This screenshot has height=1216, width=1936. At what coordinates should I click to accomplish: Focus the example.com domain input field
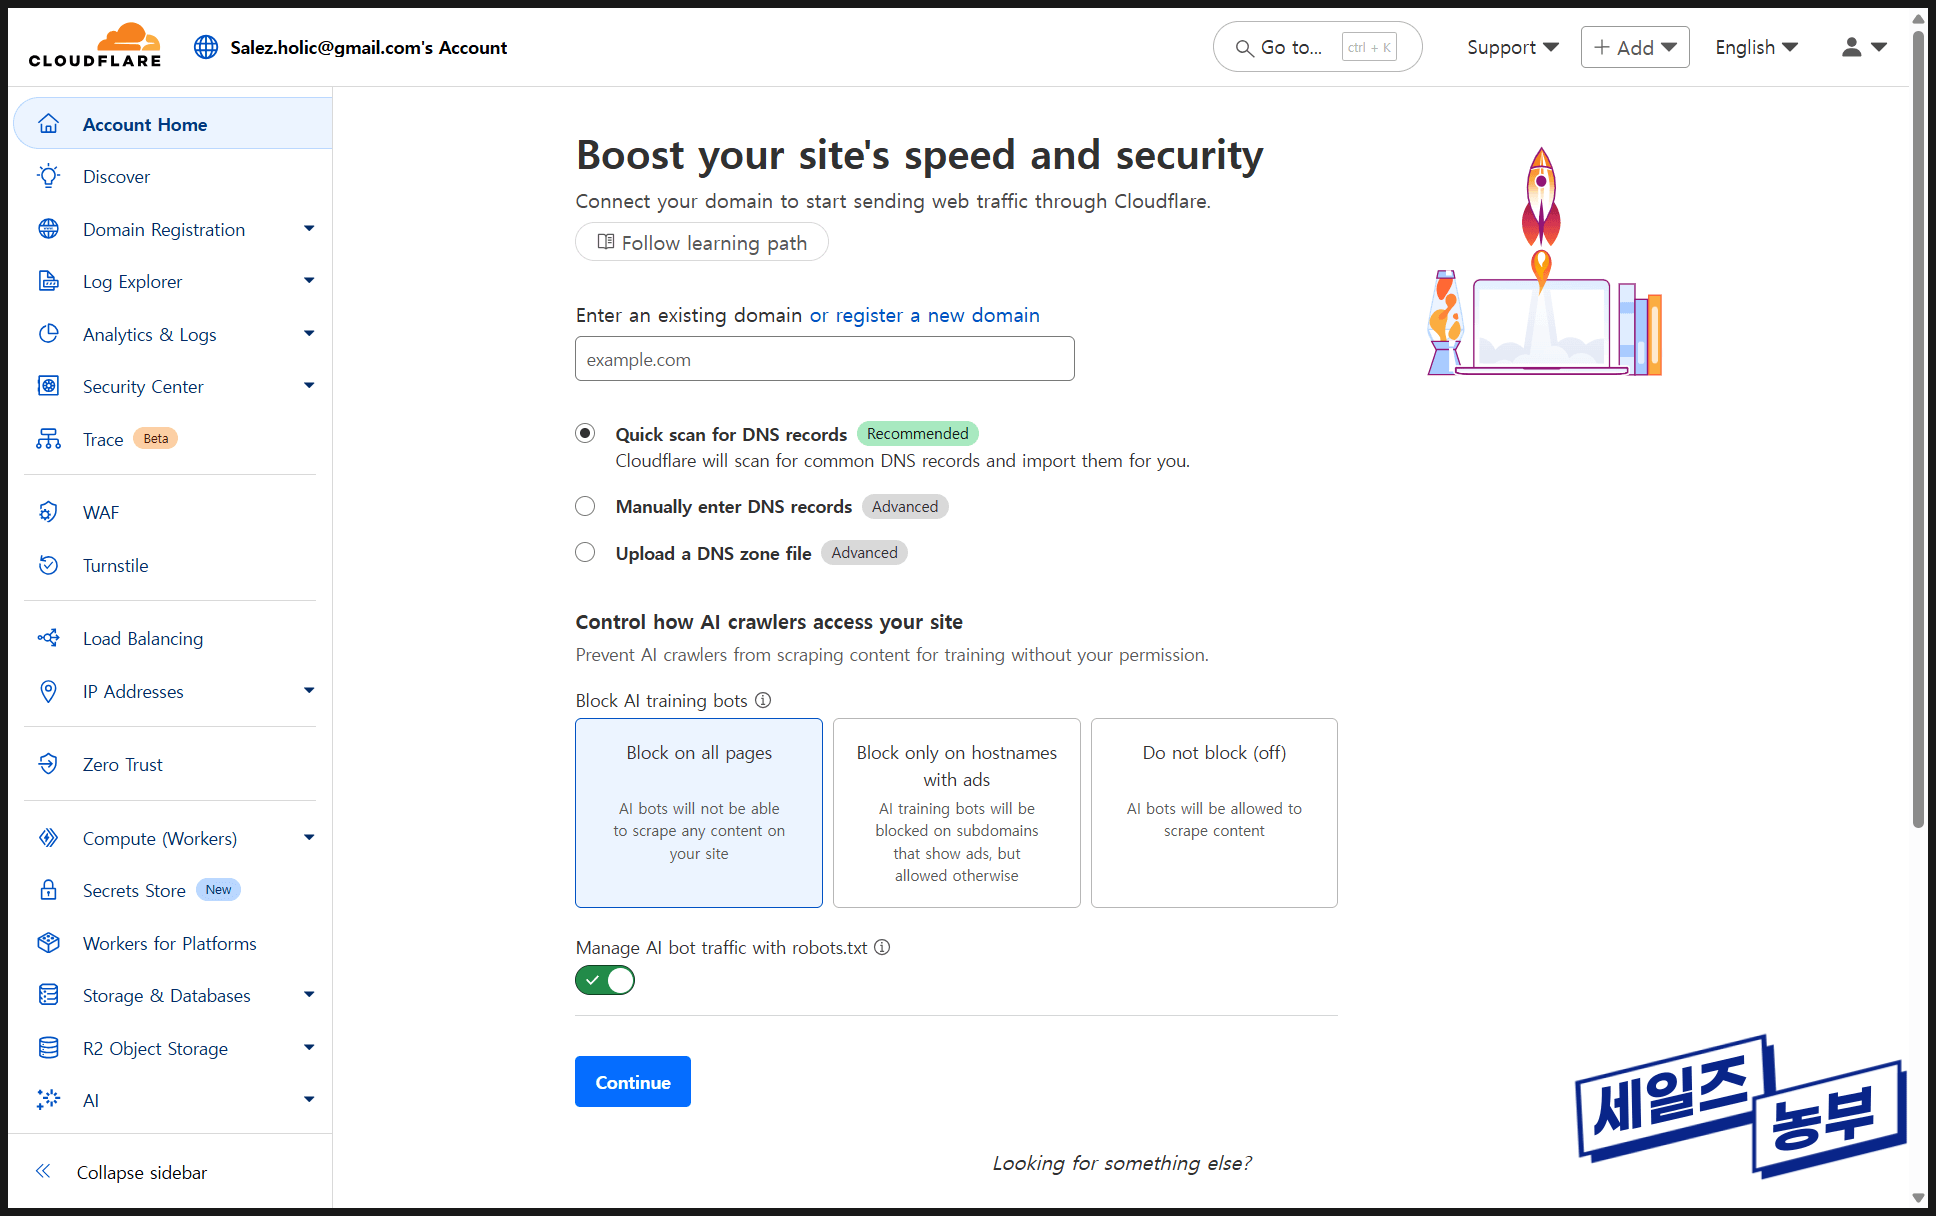[824, 359]
